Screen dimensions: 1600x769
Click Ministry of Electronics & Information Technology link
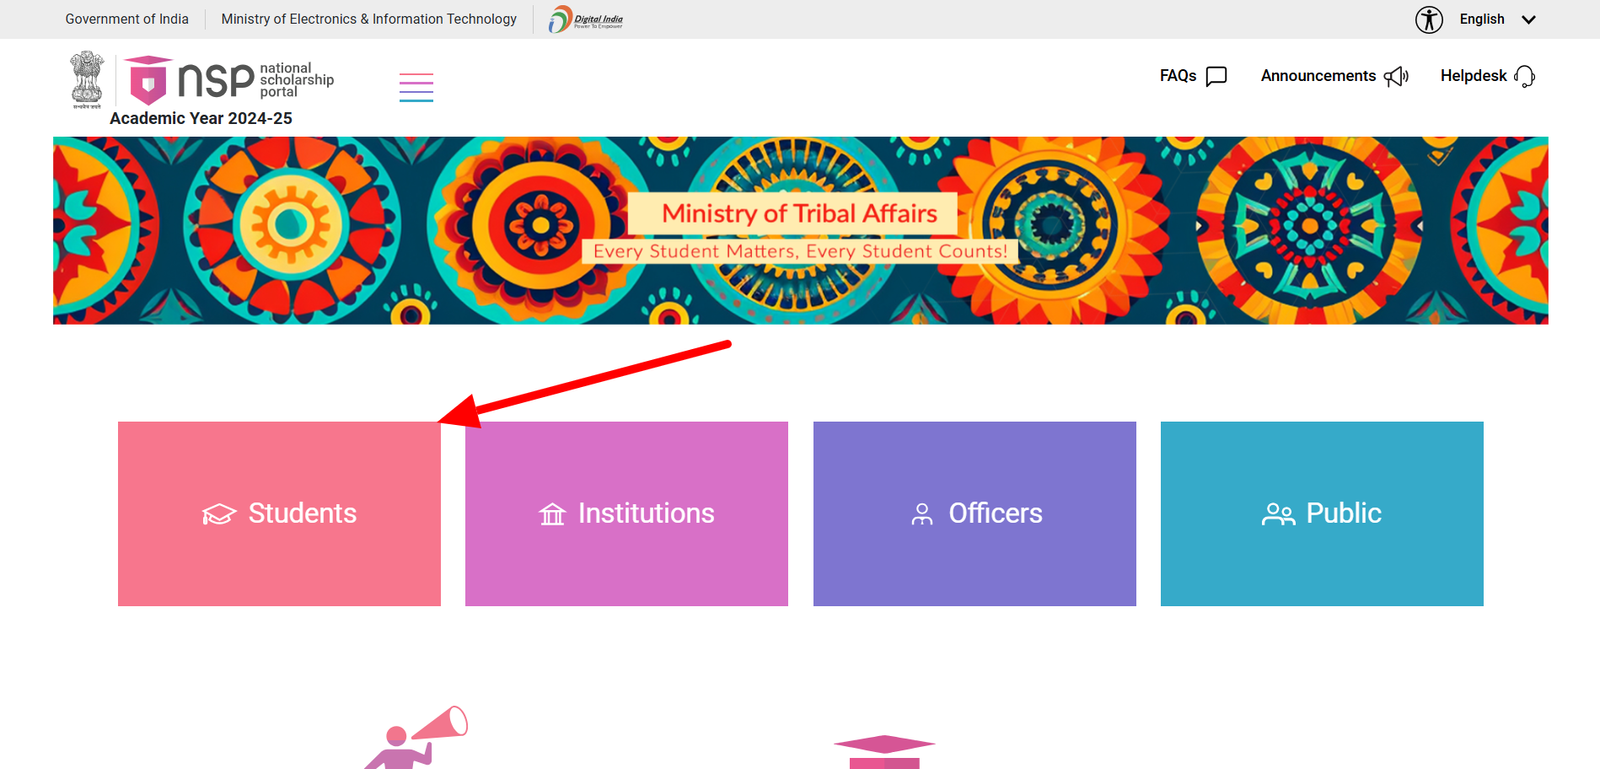point(369,19)
